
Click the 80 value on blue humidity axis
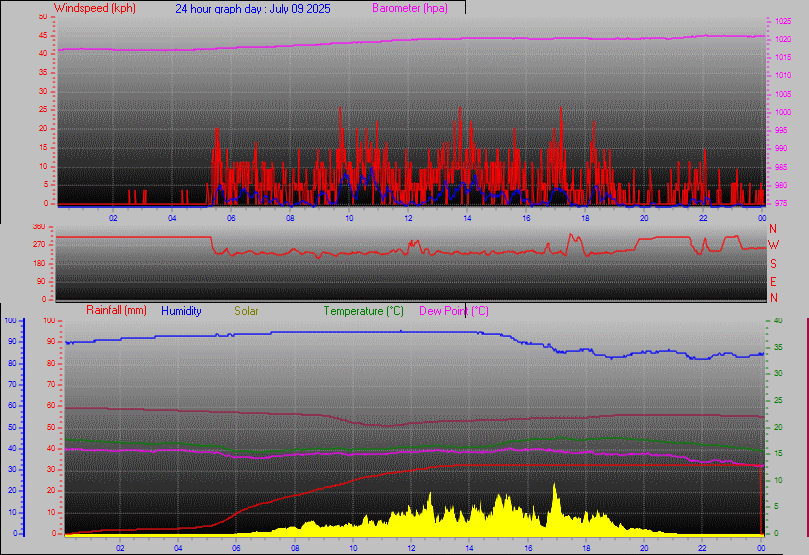coord(12,363)
